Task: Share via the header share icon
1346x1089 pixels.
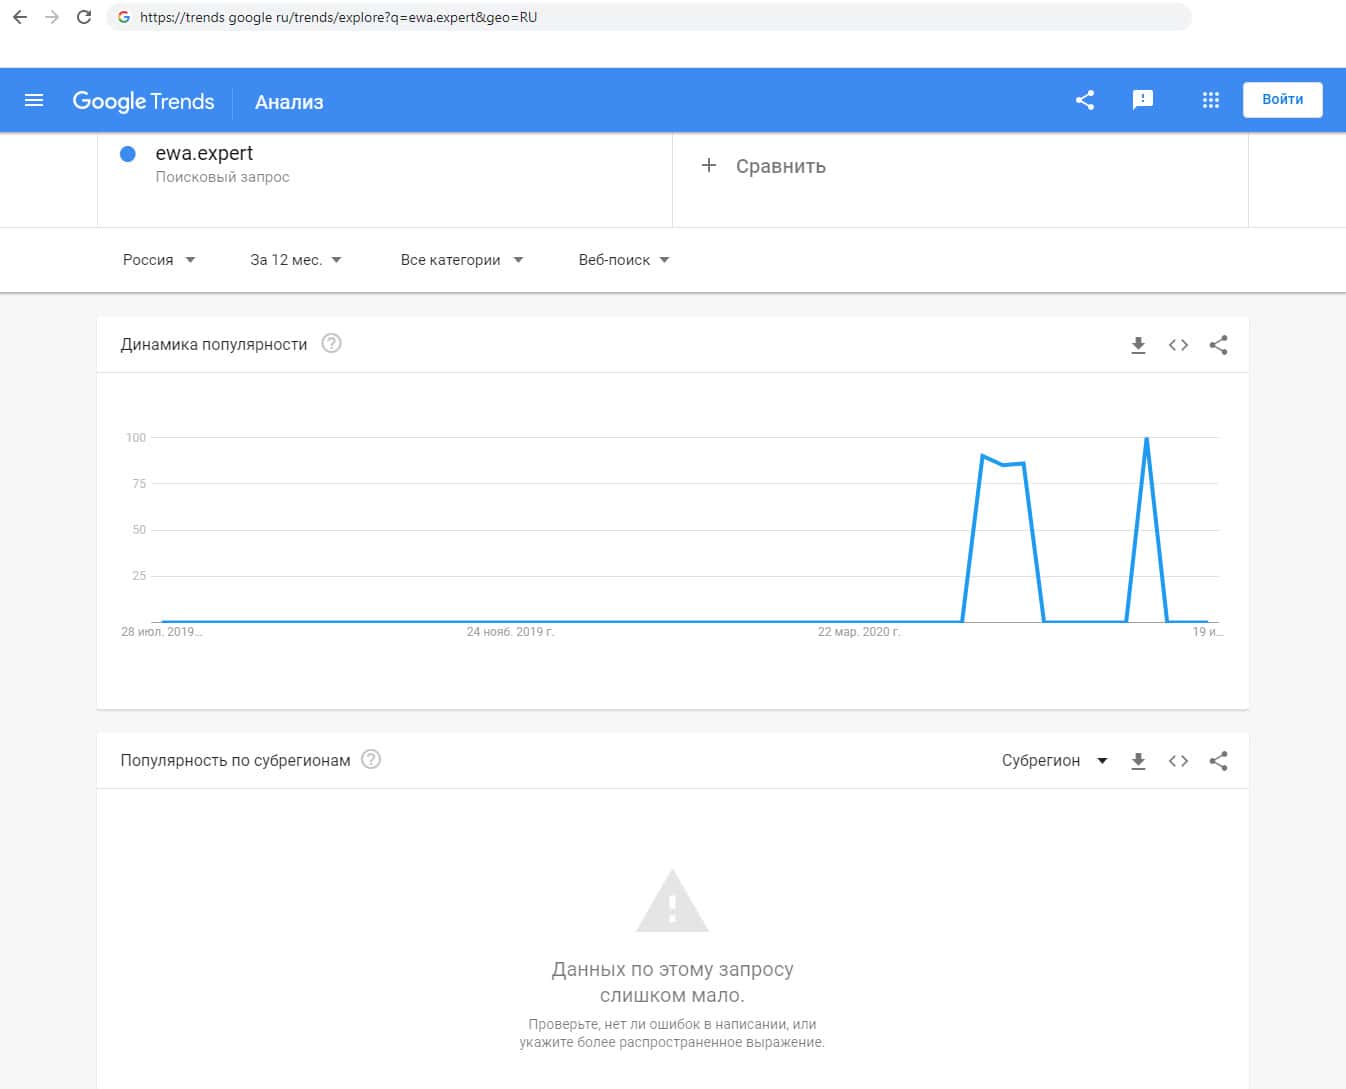Action: (1085, 100)
